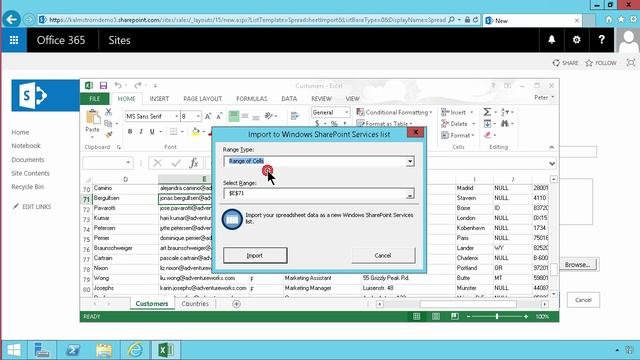Open the SharePoint settings gear
The image size is (640, 360).
(x=576, y=40)
